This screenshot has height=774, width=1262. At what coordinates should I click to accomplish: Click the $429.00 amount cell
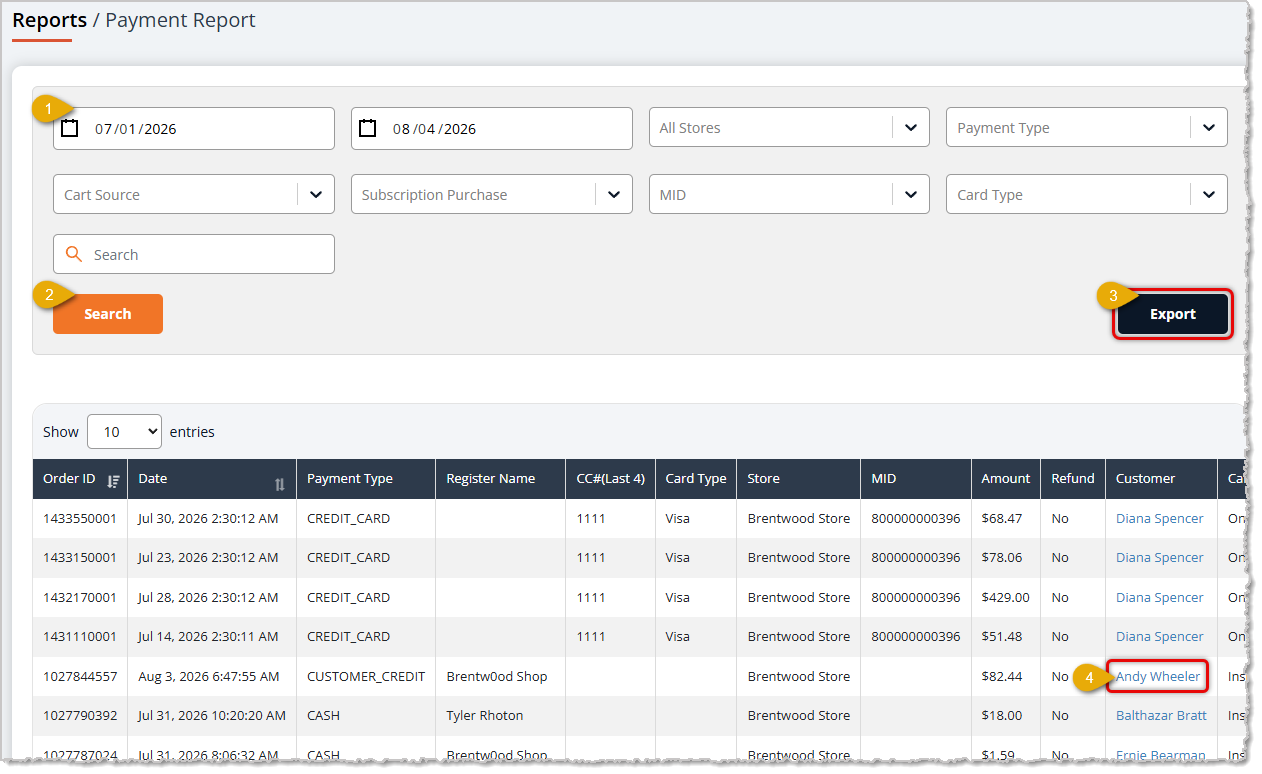tap(1006, 597)
